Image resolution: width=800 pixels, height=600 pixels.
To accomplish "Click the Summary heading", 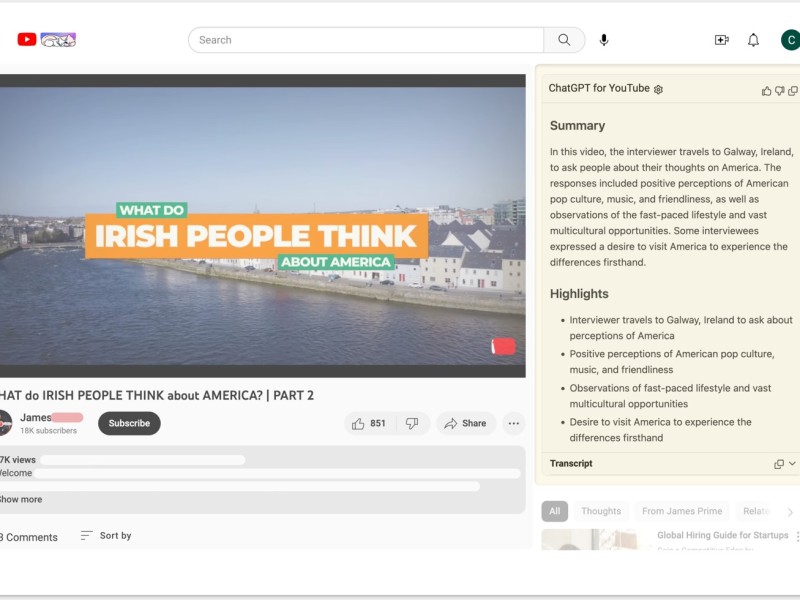I will pos(578,126).
